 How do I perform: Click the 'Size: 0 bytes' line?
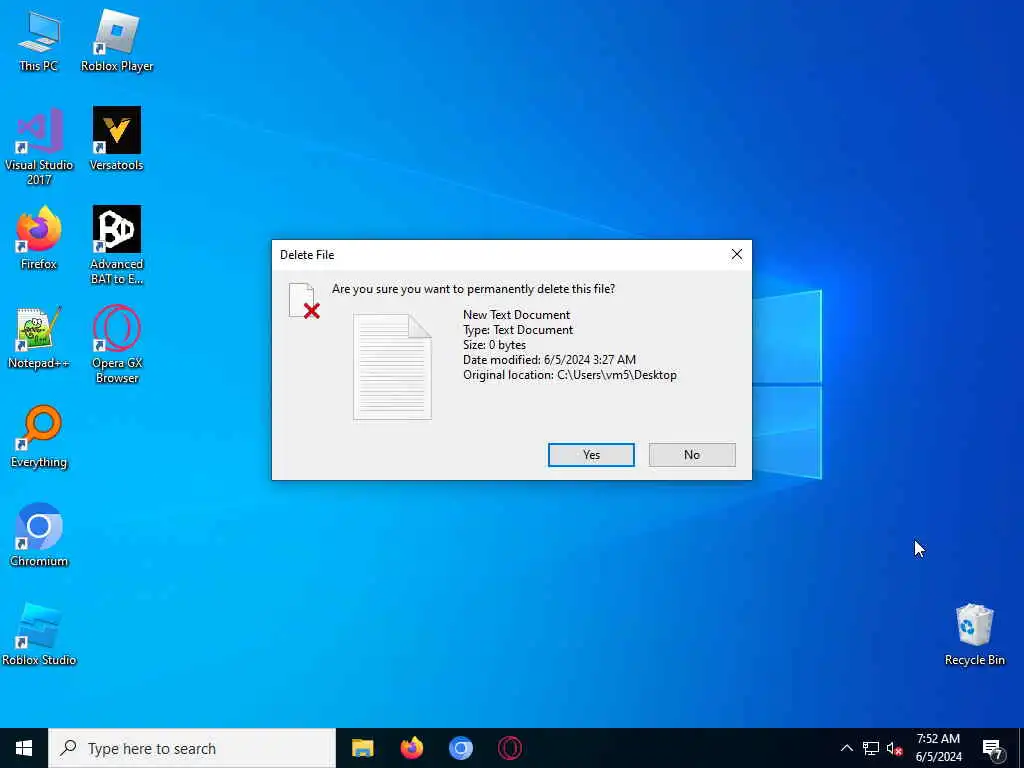click(x=494, y=345)
